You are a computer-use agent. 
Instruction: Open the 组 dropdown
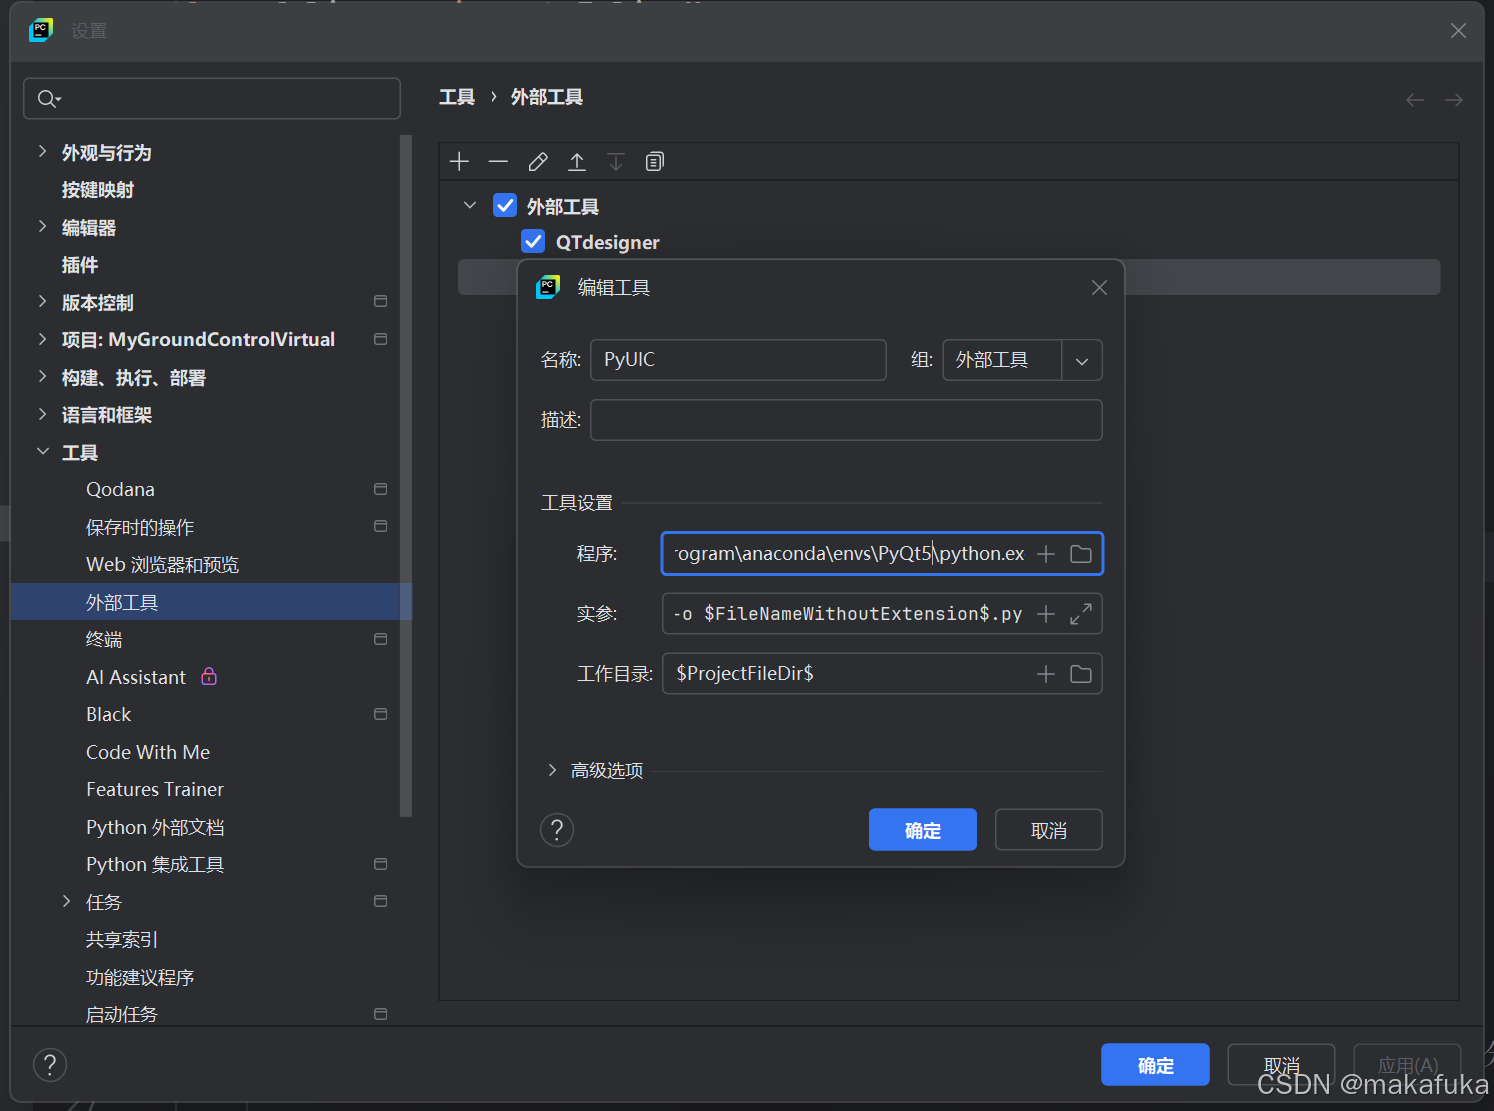click(x=1082, y=360)
